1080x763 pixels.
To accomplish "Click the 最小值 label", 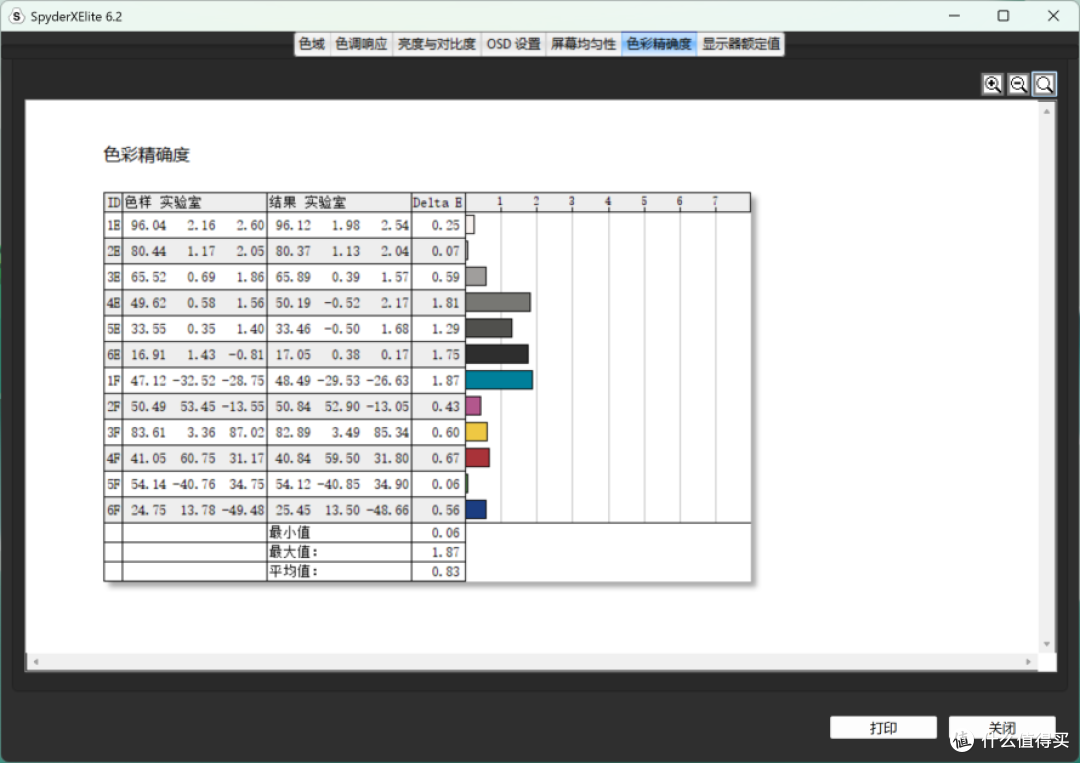I will (x=290, y=532).
